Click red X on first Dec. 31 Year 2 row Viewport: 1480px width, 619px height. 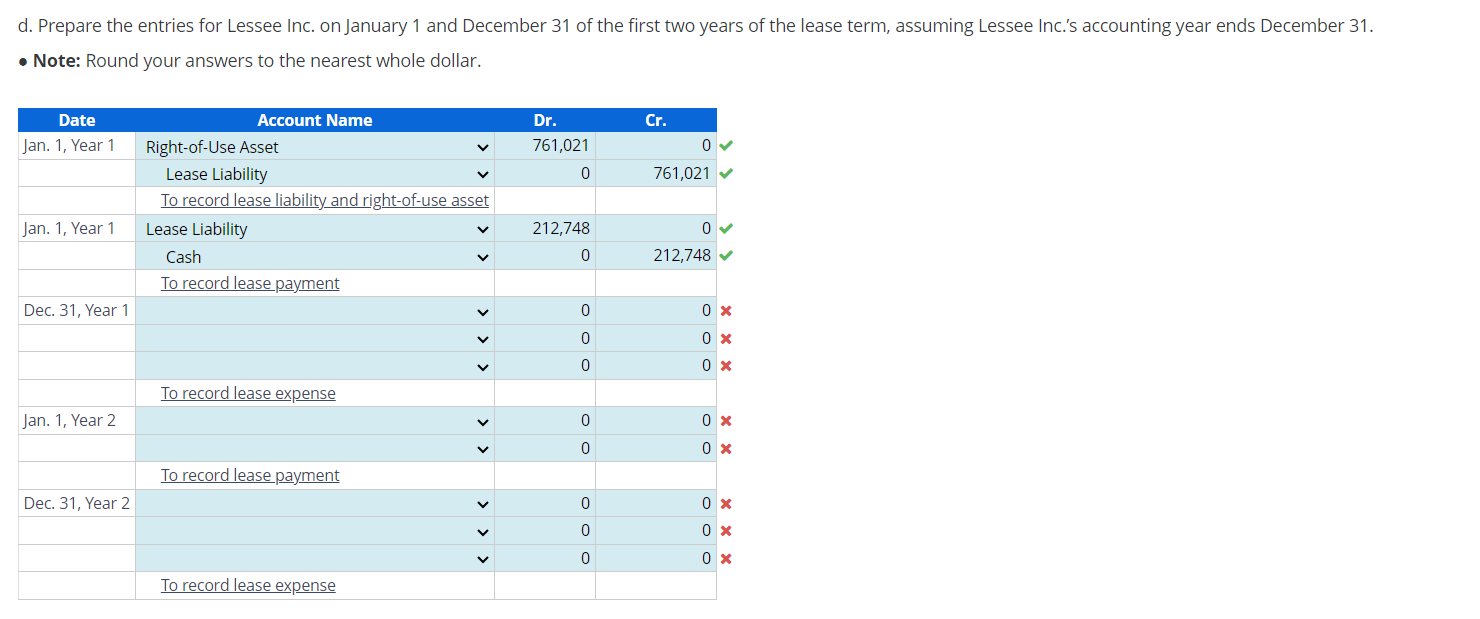(725, 503)
